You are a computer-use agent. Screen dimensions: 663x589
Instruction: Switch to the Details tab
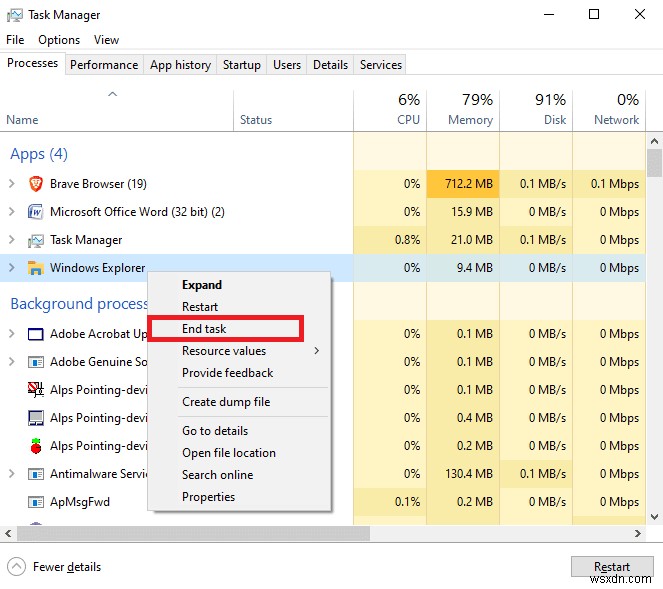point(330,65)
